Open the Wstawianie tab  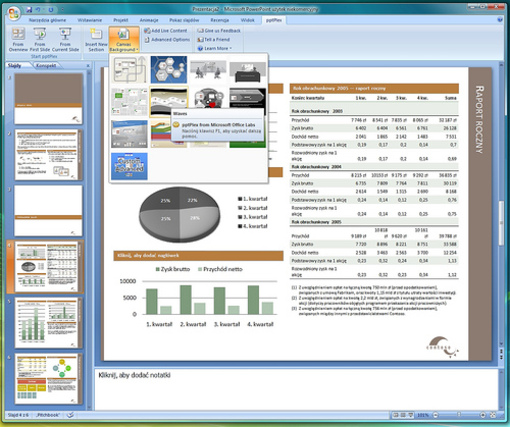tap(90, 20)
